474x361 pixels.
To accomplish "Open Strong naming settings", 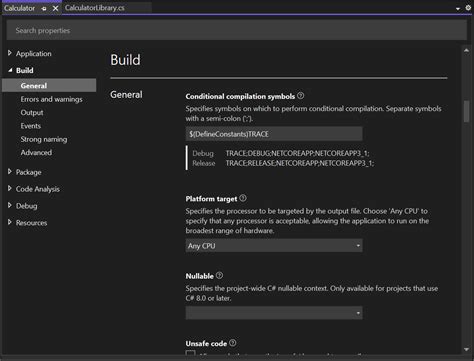I will click(44, 139).
